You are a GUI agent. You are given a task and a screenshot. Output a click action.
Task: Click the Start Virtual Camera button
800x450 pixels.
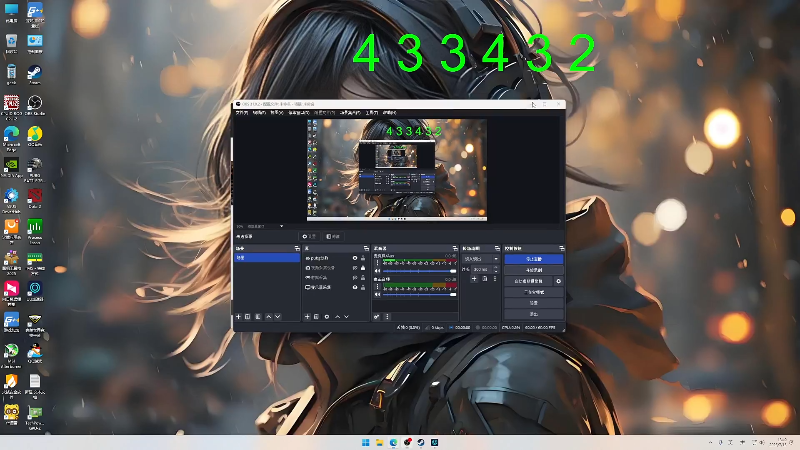528,281
